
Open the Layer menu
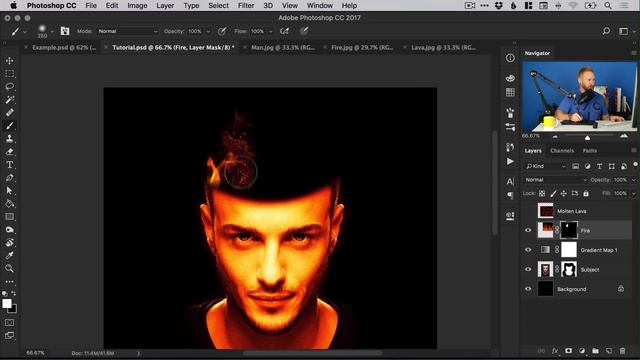coord(165,6)
